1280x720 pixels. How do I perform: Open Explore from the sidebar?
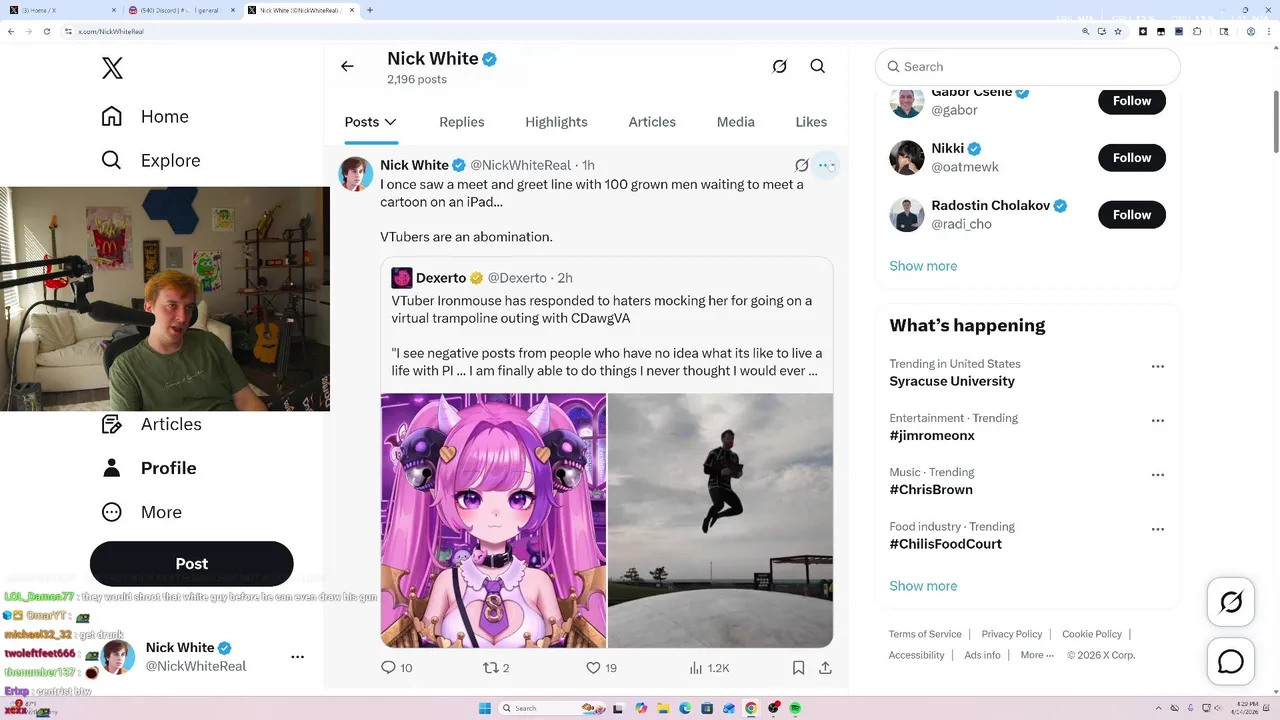(151, 160)
